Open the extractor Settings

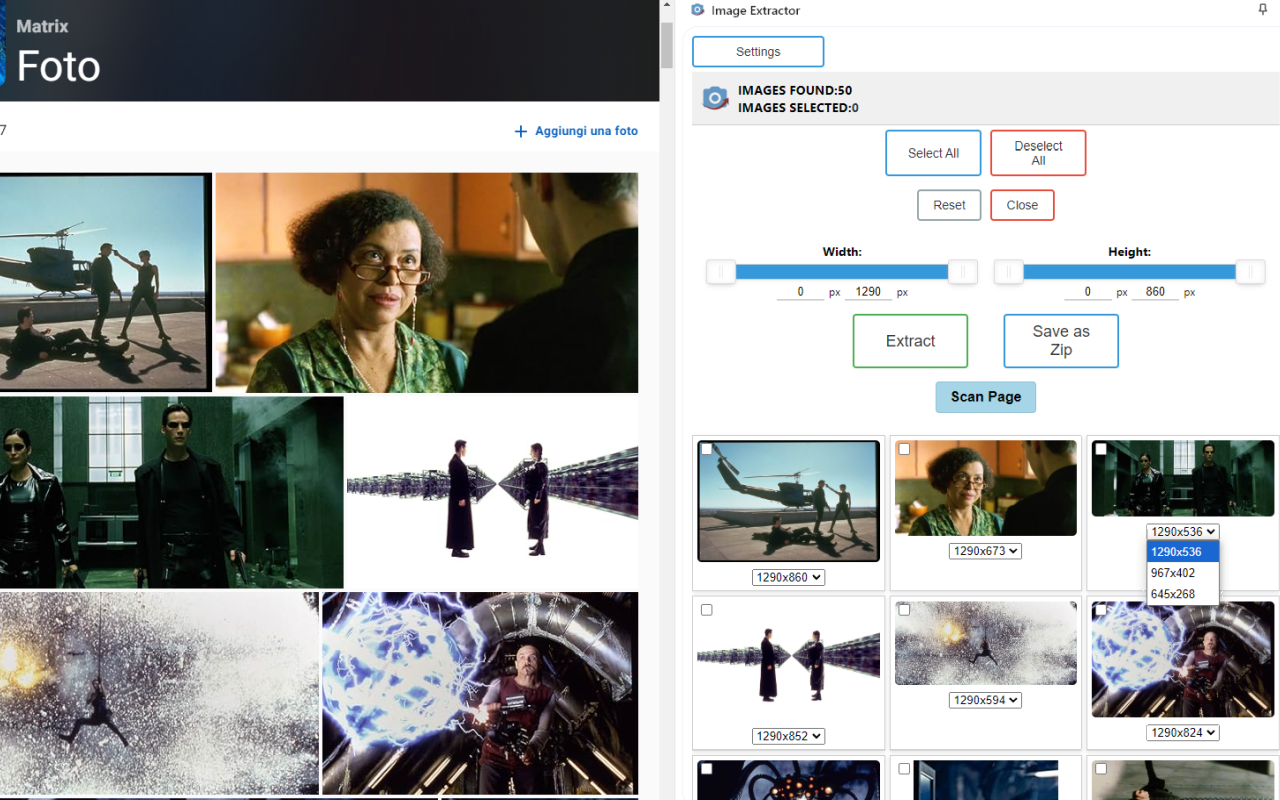(758, 52)
